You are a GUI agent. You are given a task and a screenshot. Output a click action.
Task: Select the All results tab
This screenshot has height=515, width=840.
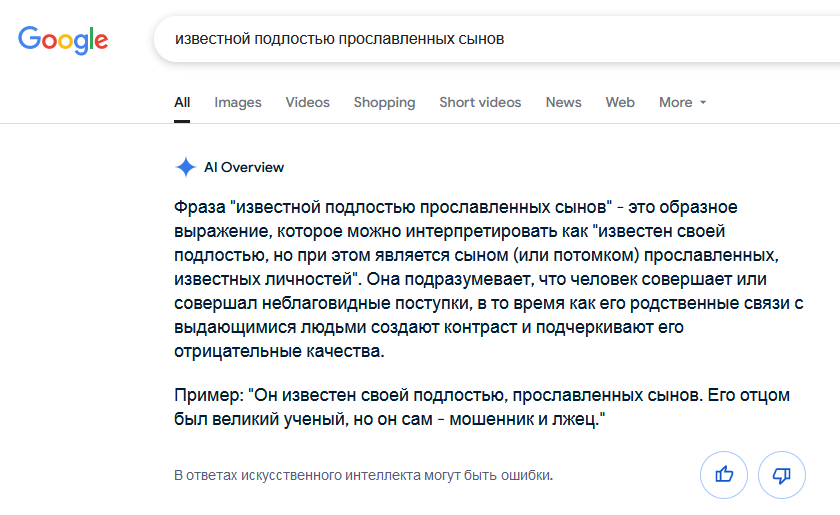point(182,102)
